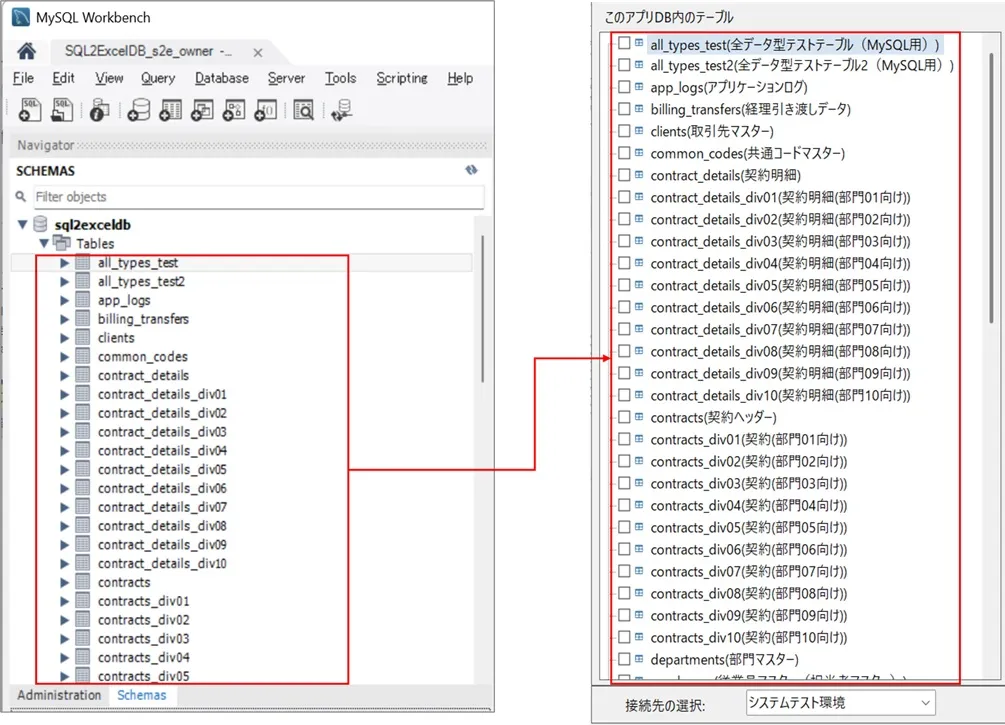Expand the all_types_test2 table node
This screenshot has width=1005, height=725.
tap(64, 281)
